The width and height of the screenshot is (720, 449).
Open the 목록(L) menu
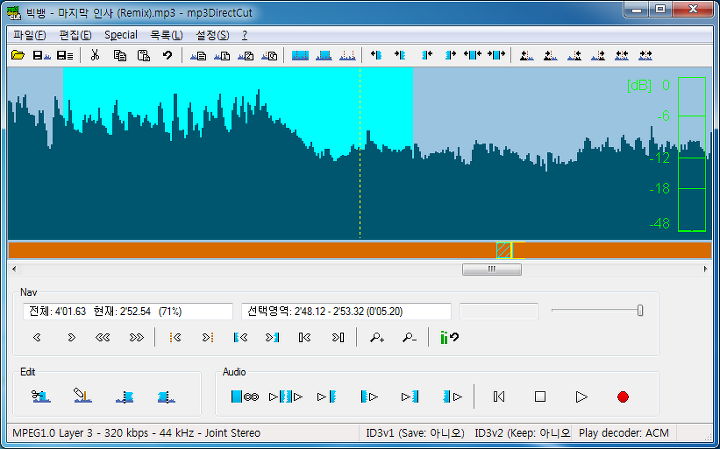(x=166, y=35)
